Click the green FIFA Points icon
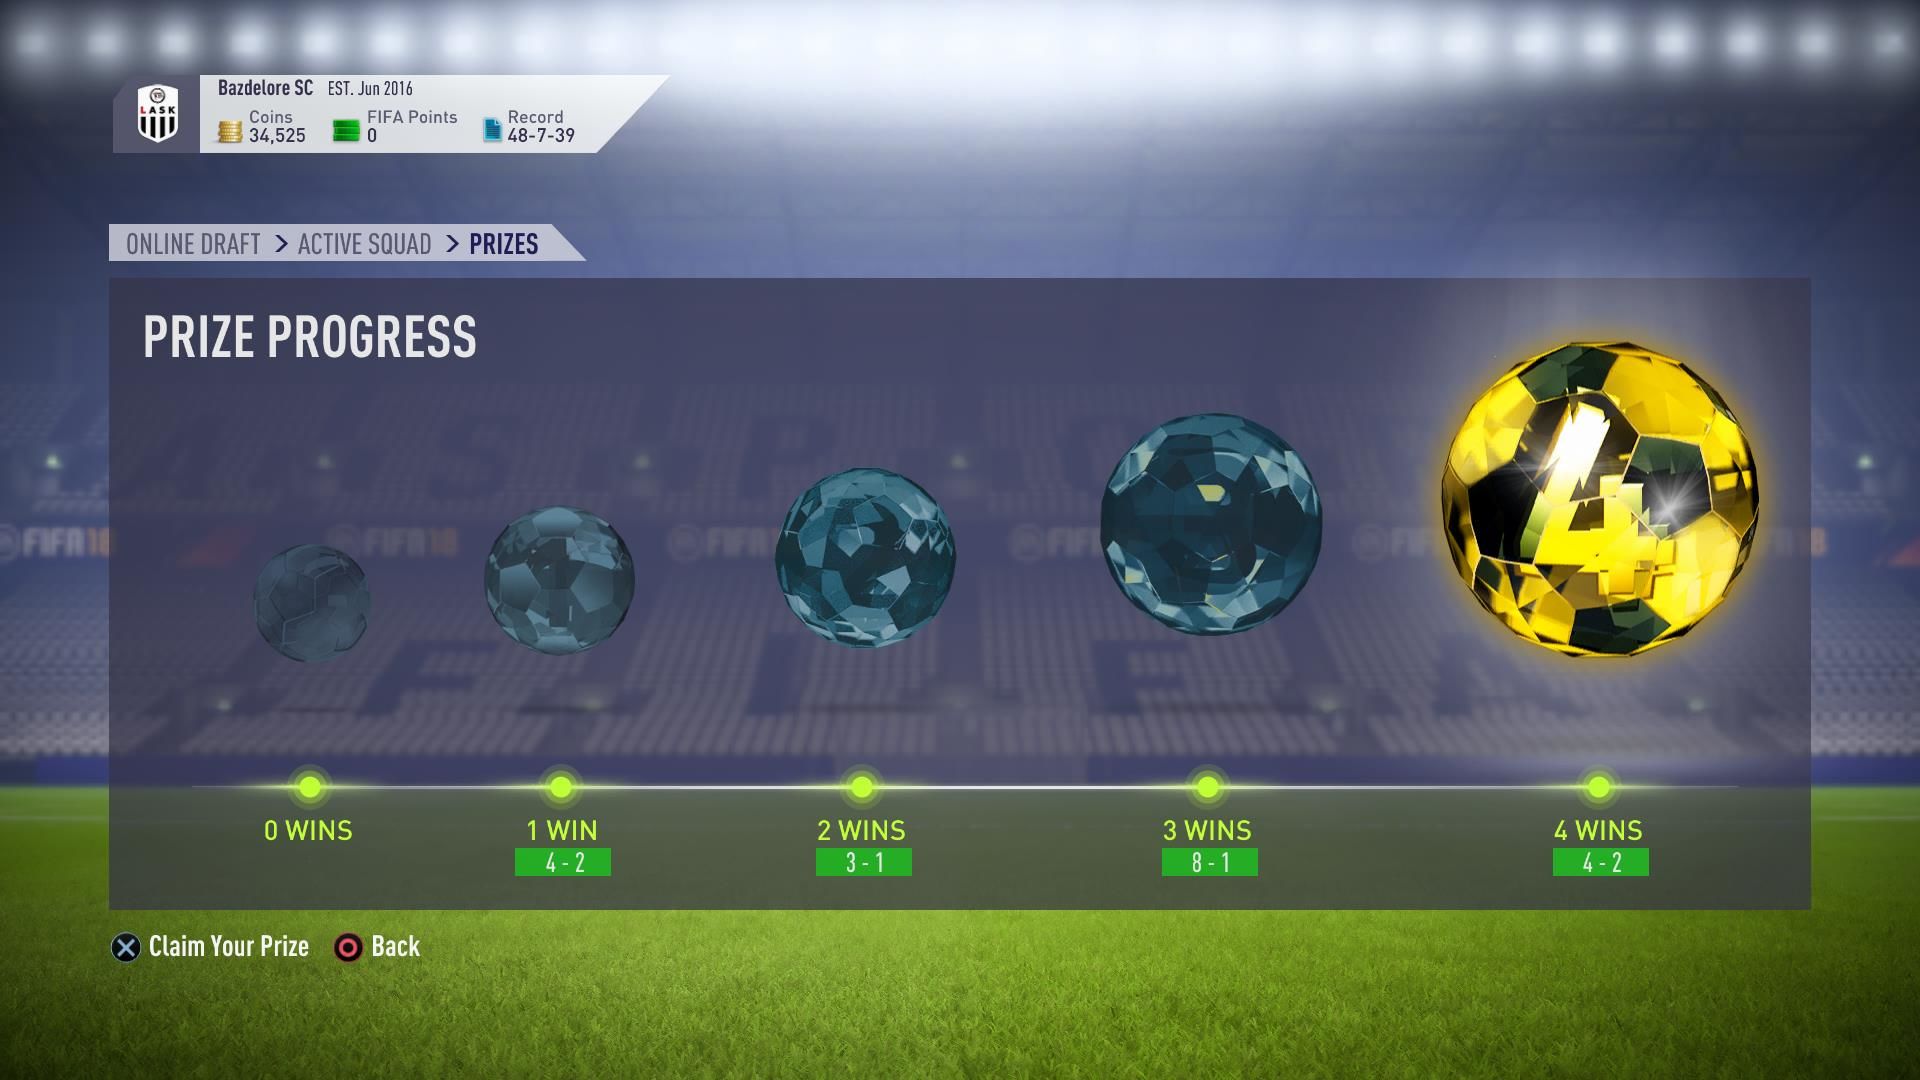This screenshot has width=1920, height=1080. (x=346, y=131)
